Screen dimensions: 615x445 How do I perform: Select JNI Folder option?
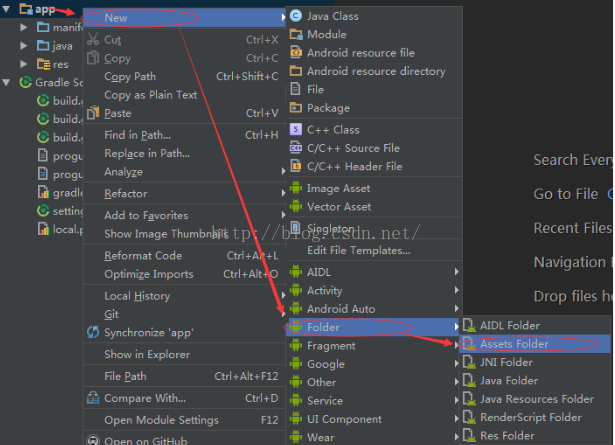click(506, 362)
